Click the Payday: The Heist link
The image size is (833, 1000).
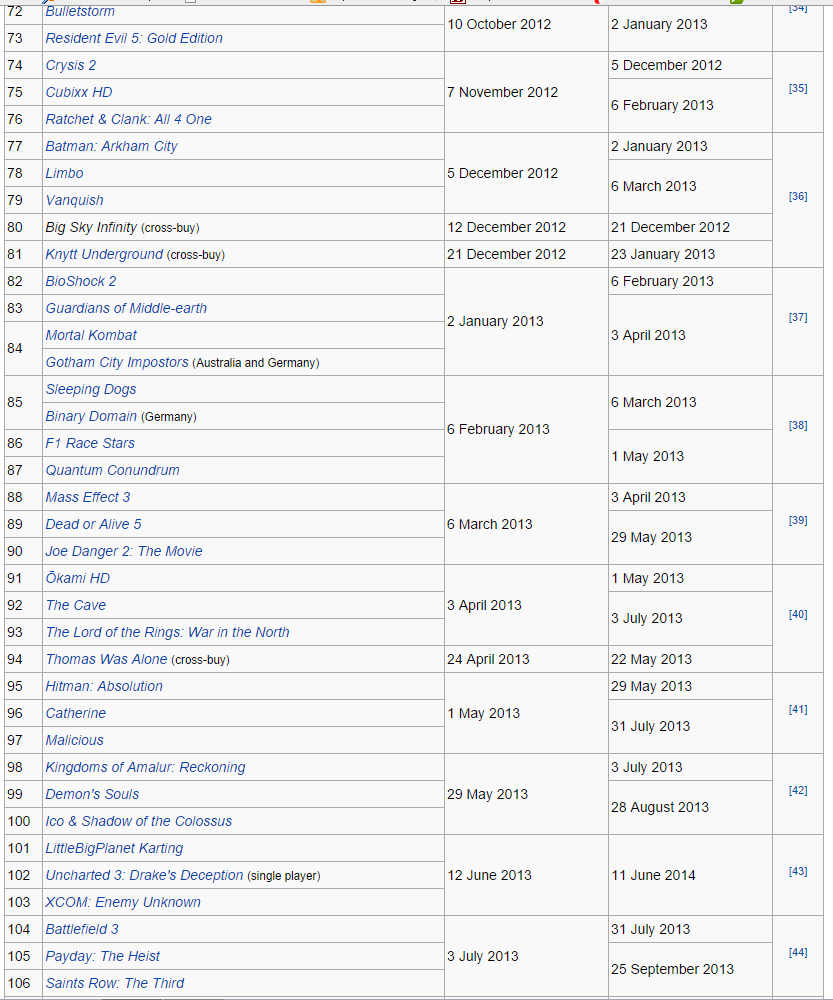point(103,956)
